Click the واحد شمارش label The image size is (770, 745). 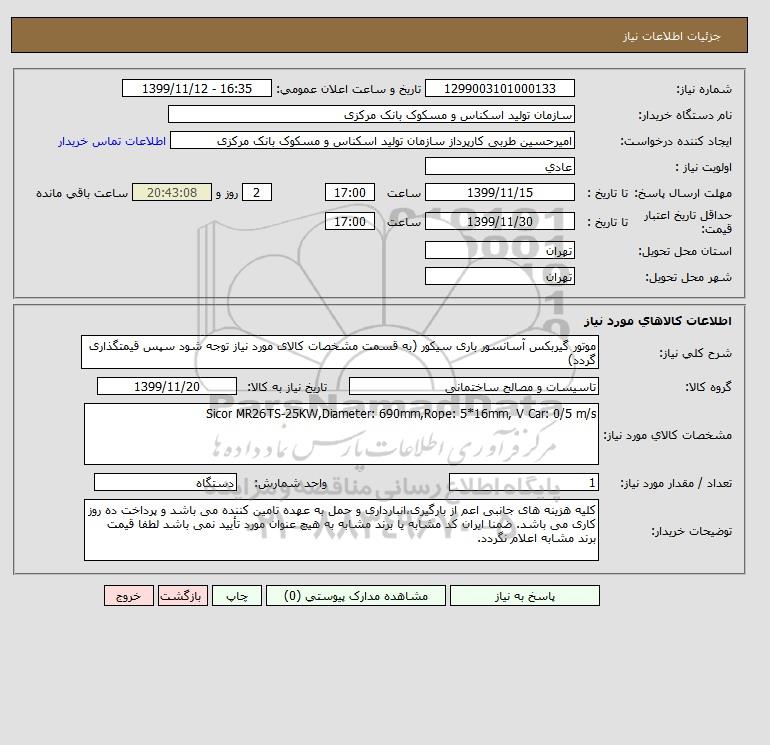point(290,484)
